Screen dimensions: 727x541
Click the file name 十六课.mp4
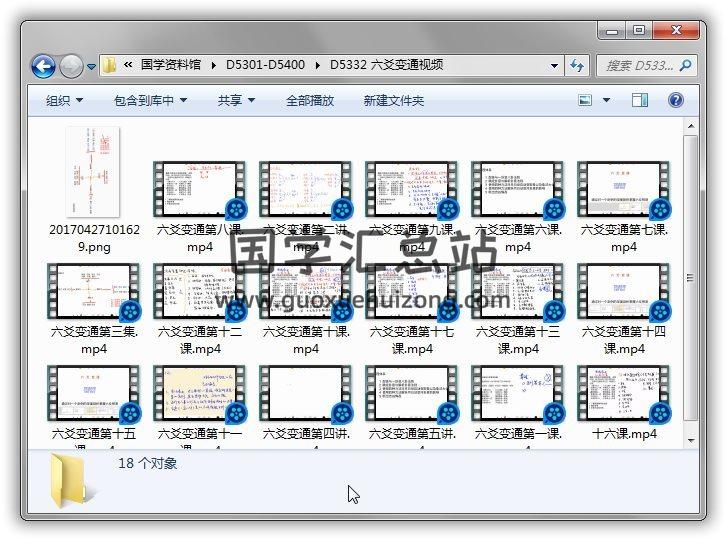624,434
